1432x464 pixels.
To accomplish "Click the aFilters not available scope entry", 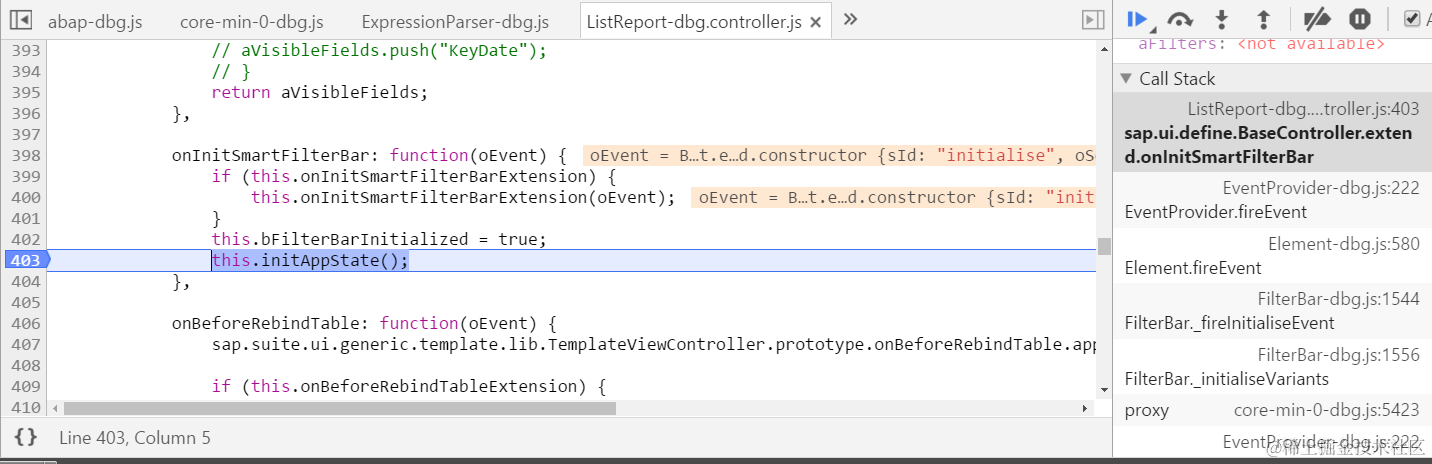I will tap(1261, 44).
